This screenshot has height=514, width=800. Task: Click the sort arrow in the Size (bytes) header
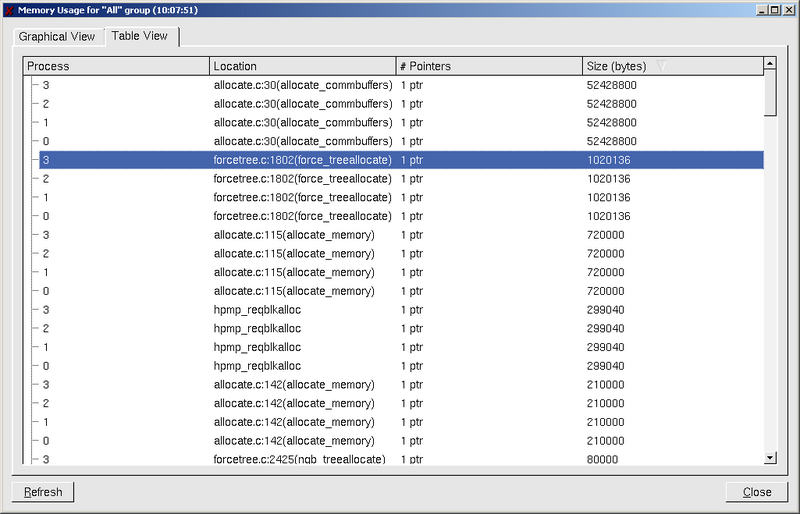pos(662,66)
